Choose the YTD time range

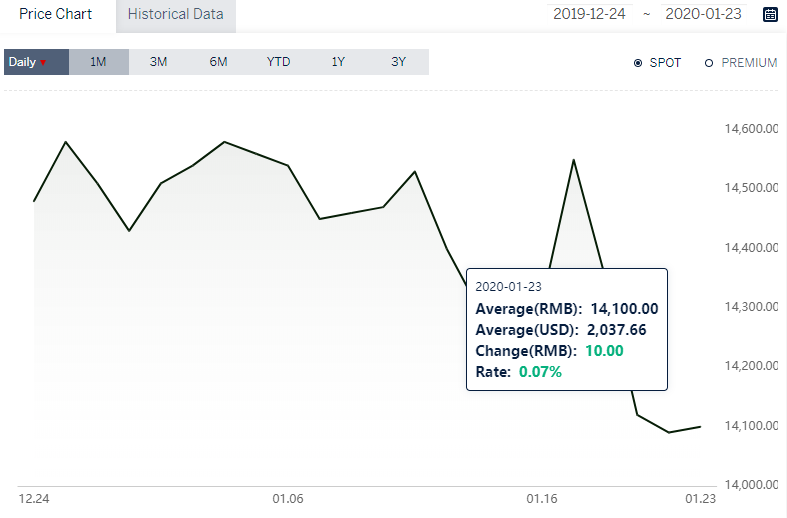click(279, 62)
